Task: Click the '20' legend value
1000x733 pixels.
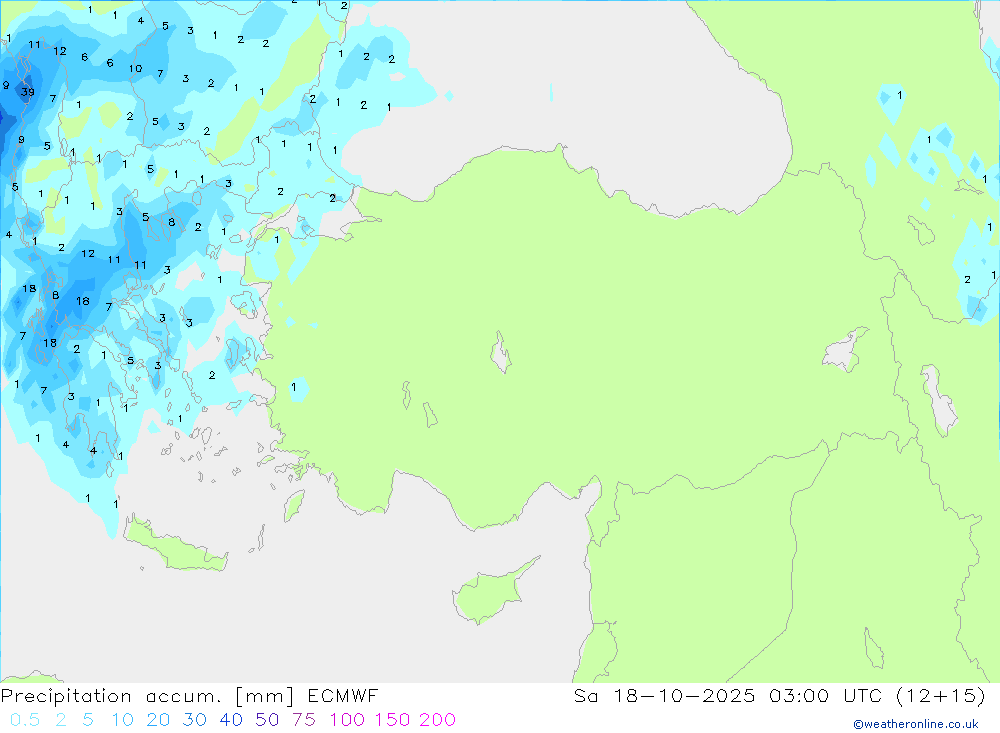Action: [158, 720]
